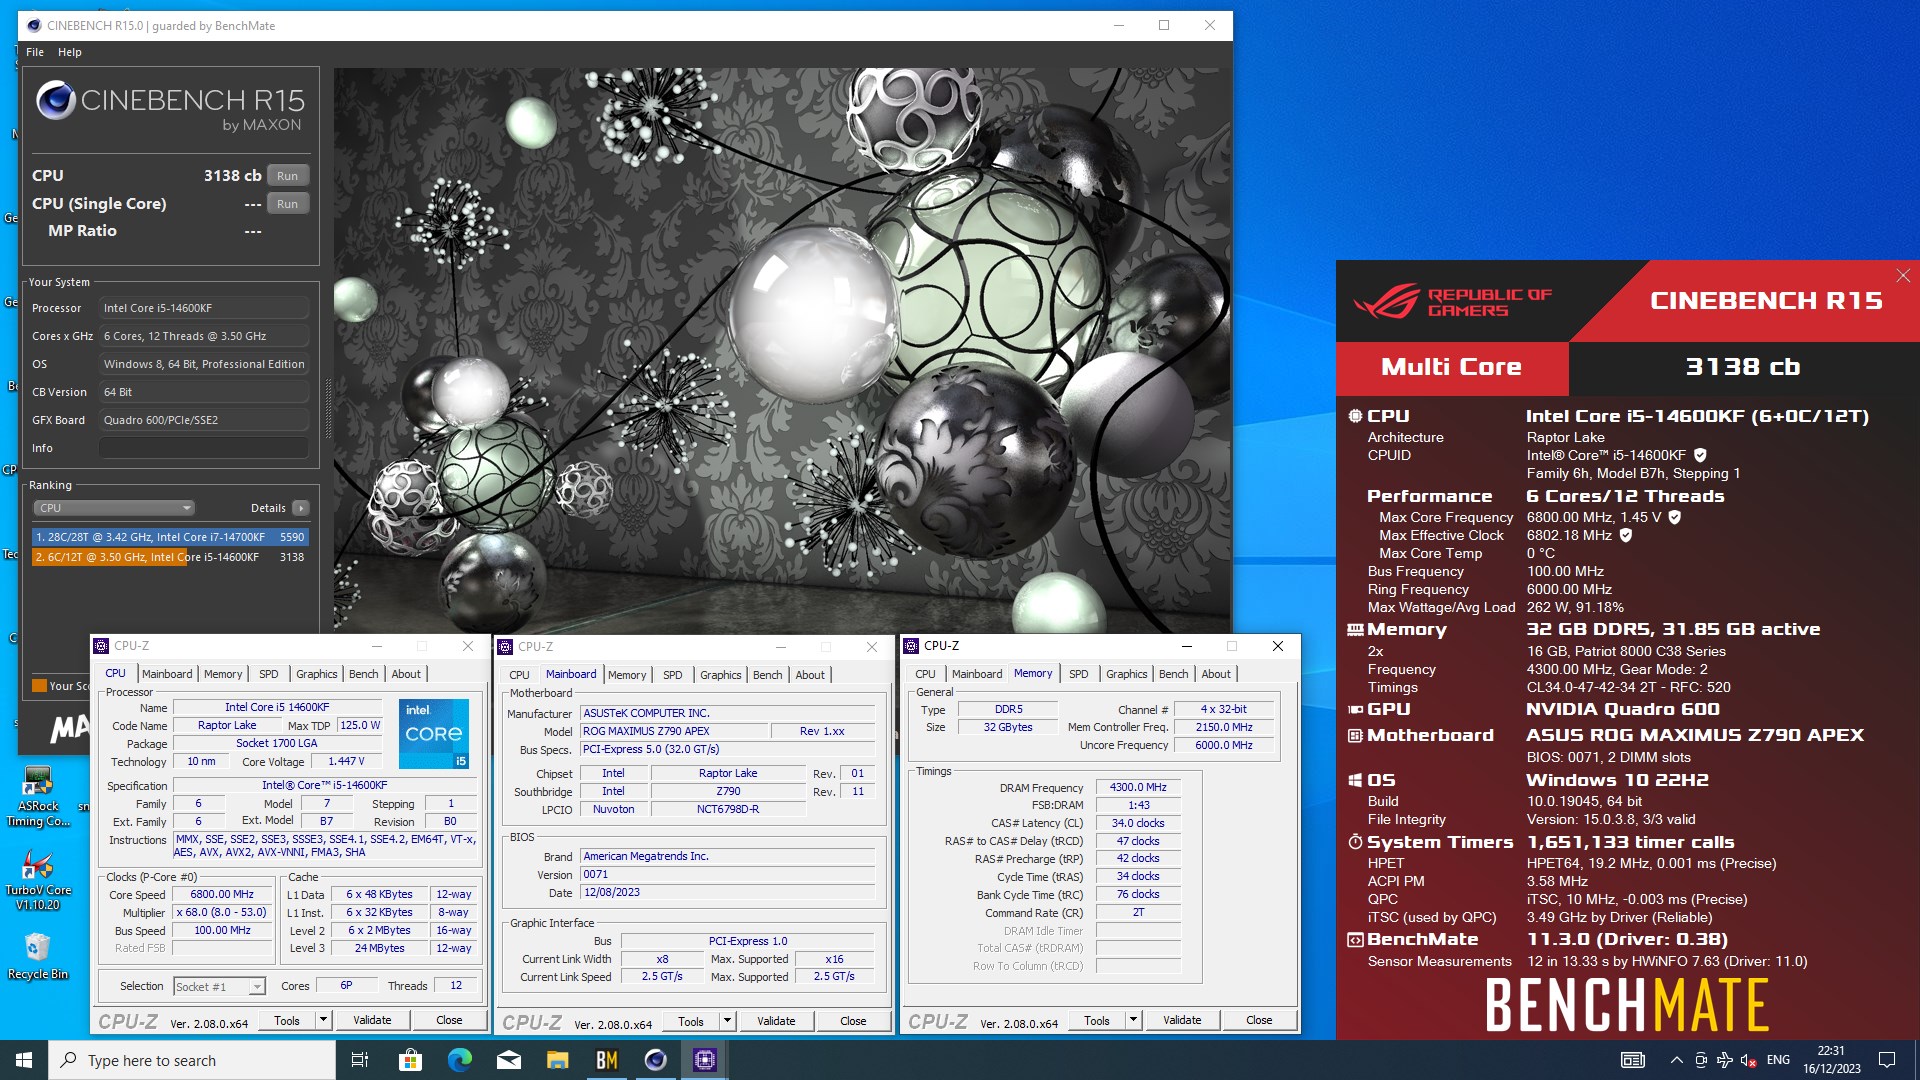Switch to Mainboard tab in first CPU-Z window
The width and height of the screenshot is (1920, 1080).
point(167,674)
